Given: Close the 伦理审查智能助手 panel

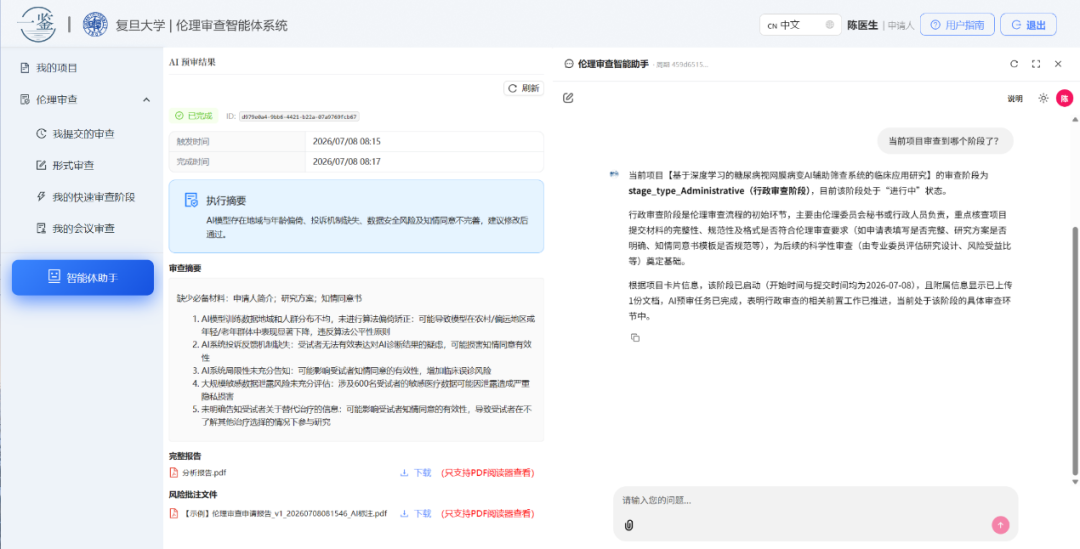Looking at the screenshot, I should point(1058,63).
